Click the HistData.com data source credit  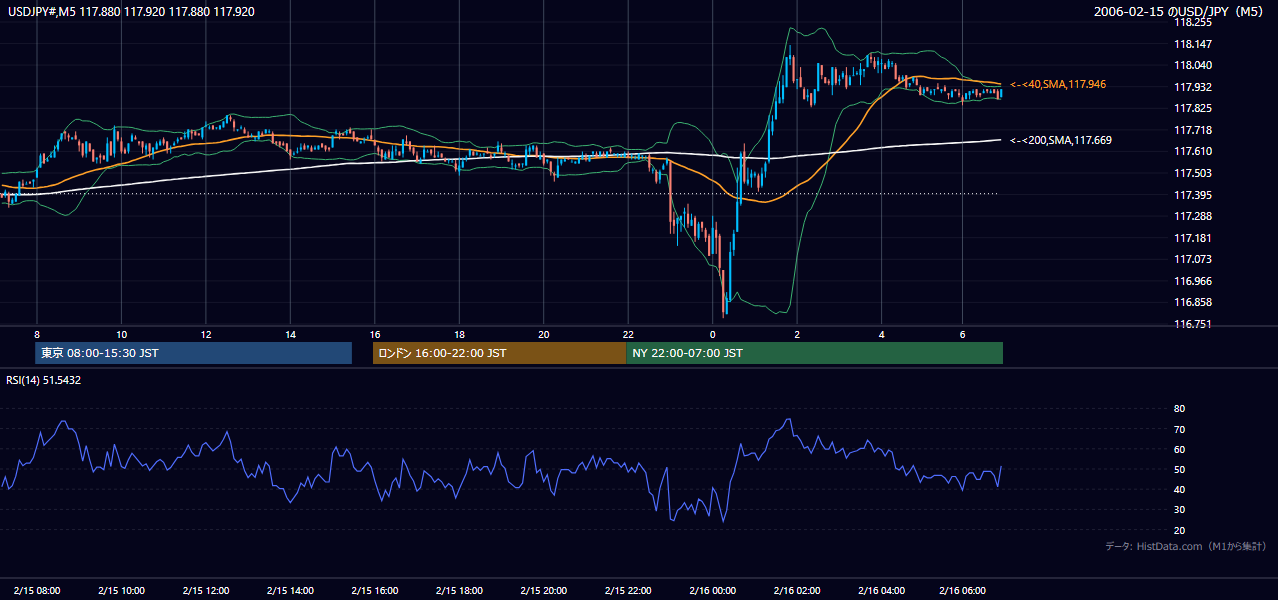1186,546
